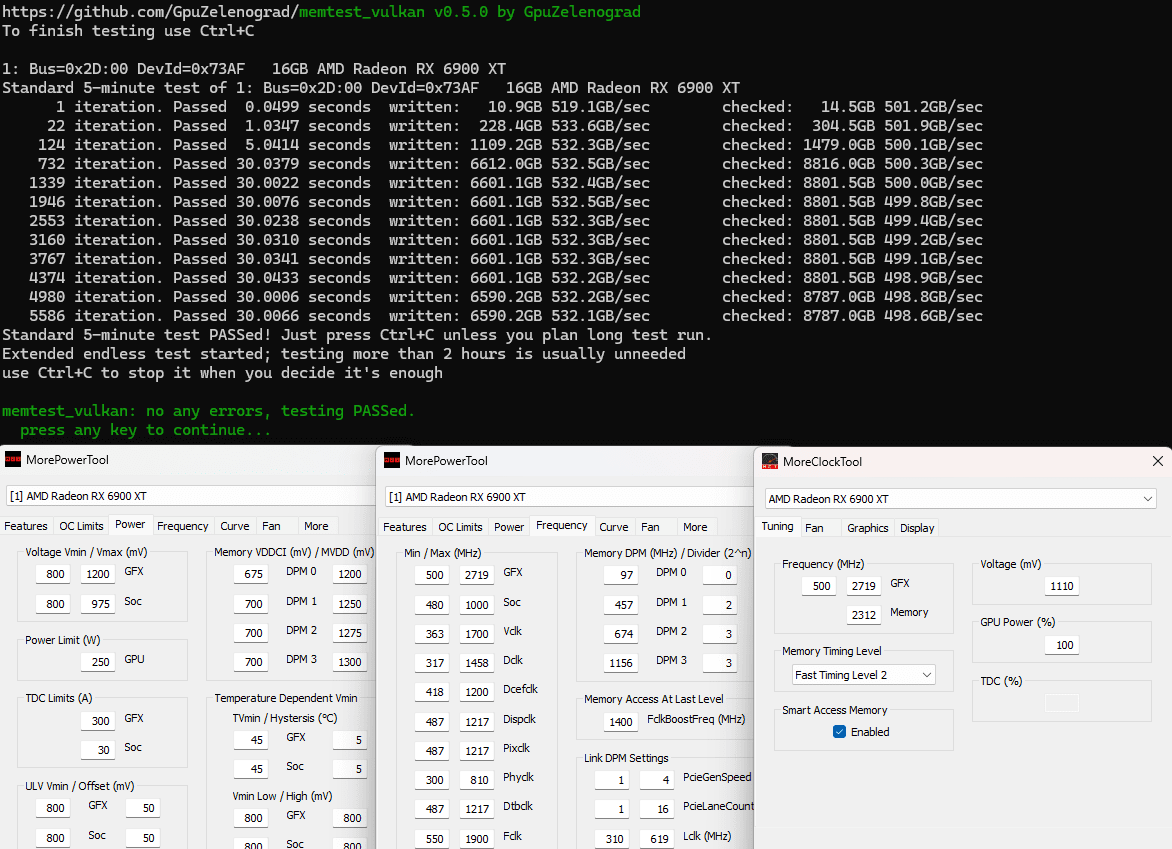The image size is (1172, 849).
Task: Click Memory VDDCI DPM 0 field showing 675
Action: pos(251,574)
